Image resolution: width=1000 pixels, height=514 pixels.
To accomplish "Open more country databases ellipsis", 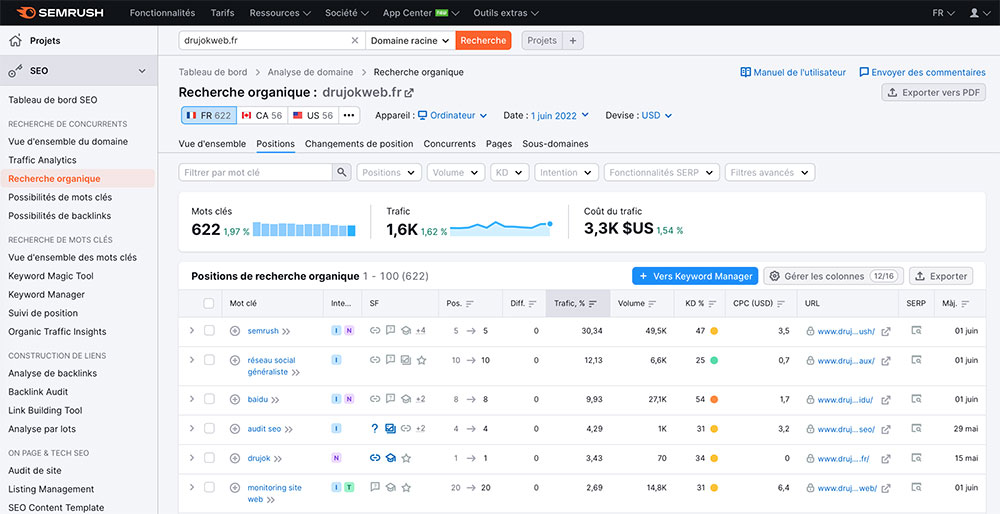I will (348, 115).
